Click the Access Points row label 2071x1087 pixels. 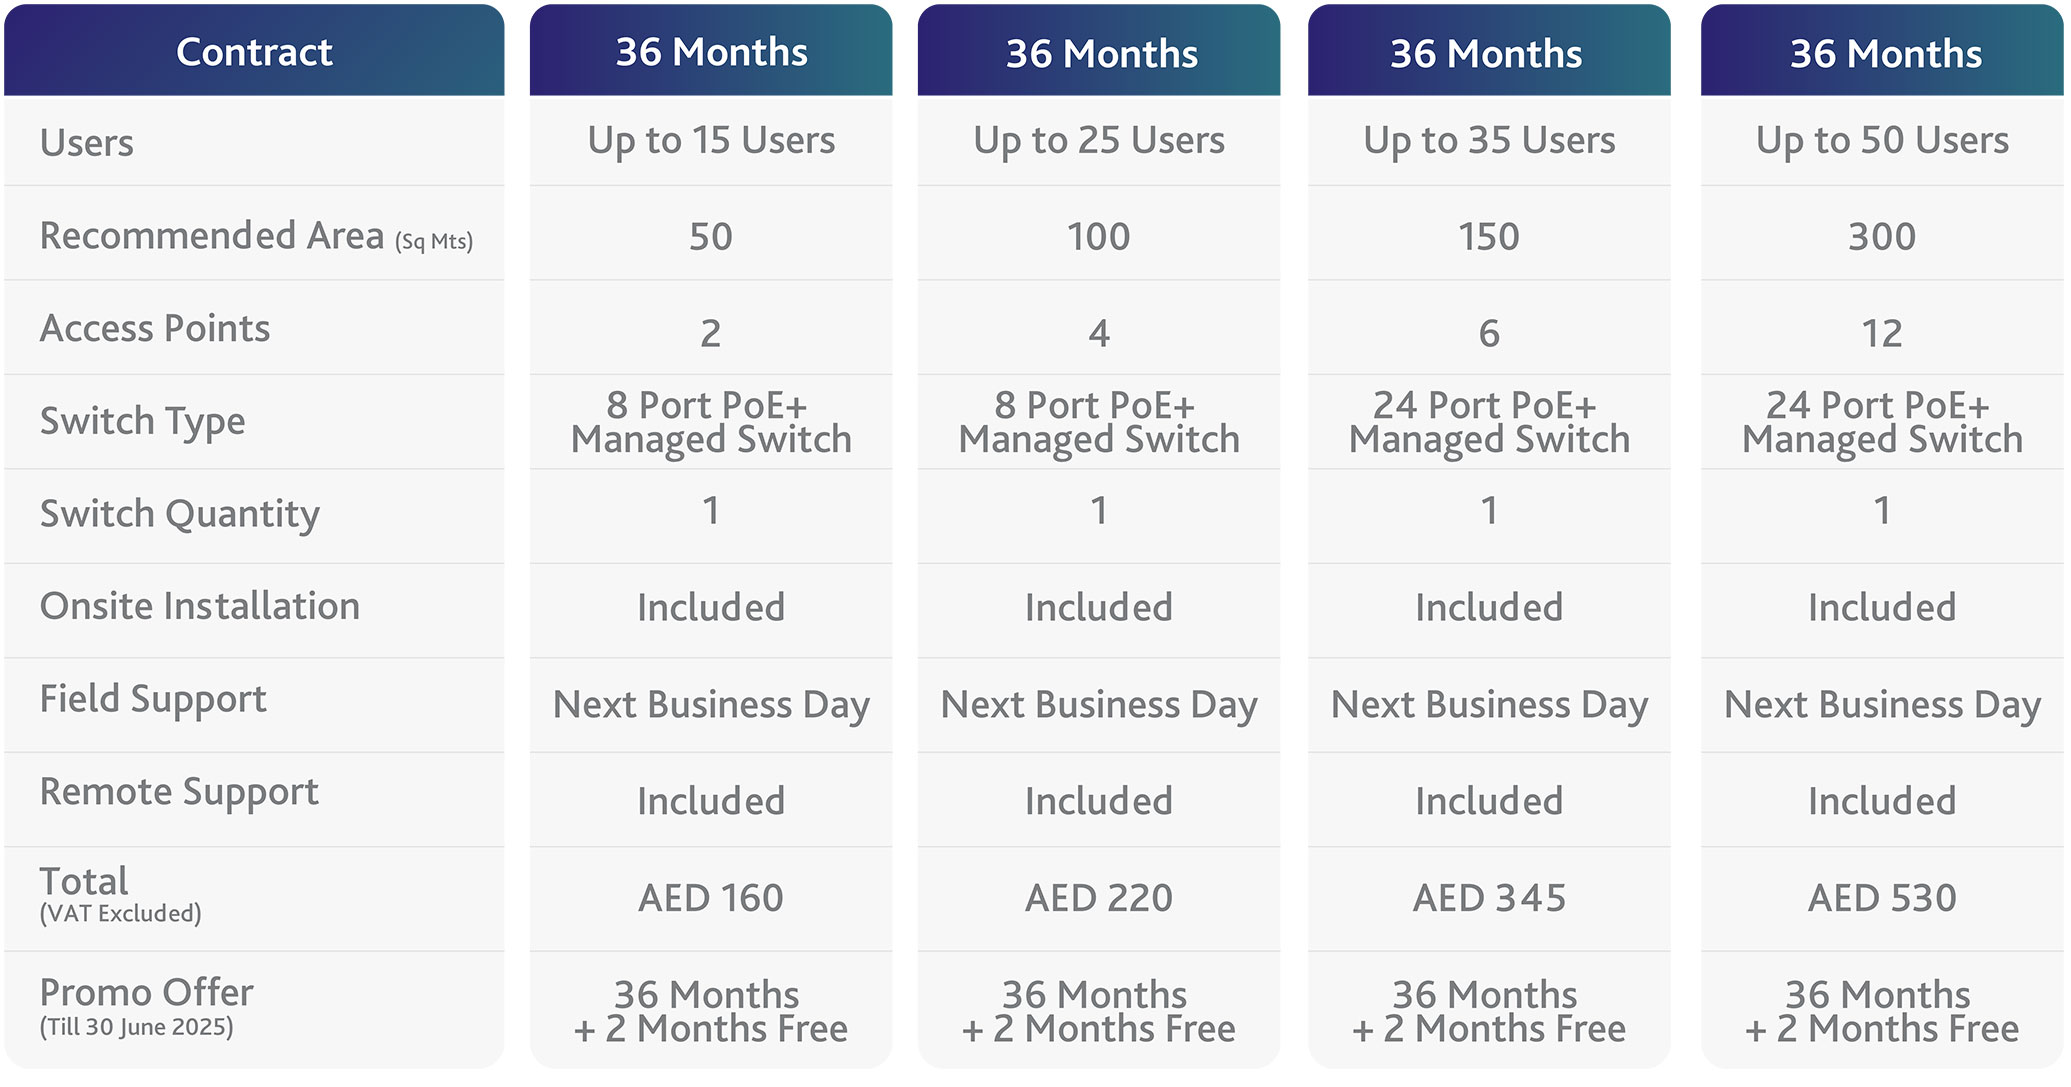155,328
